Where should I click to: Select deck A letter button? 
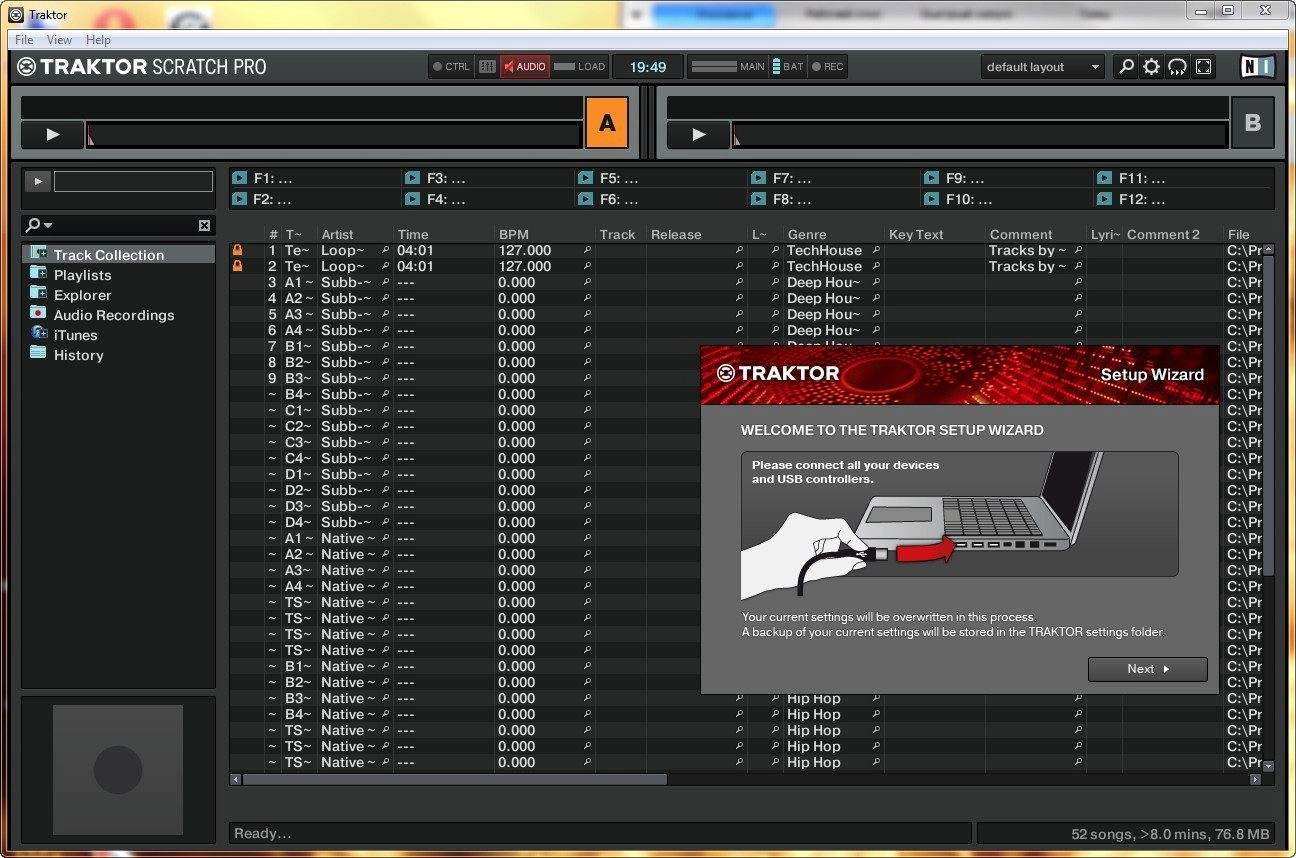pos(606,123)
